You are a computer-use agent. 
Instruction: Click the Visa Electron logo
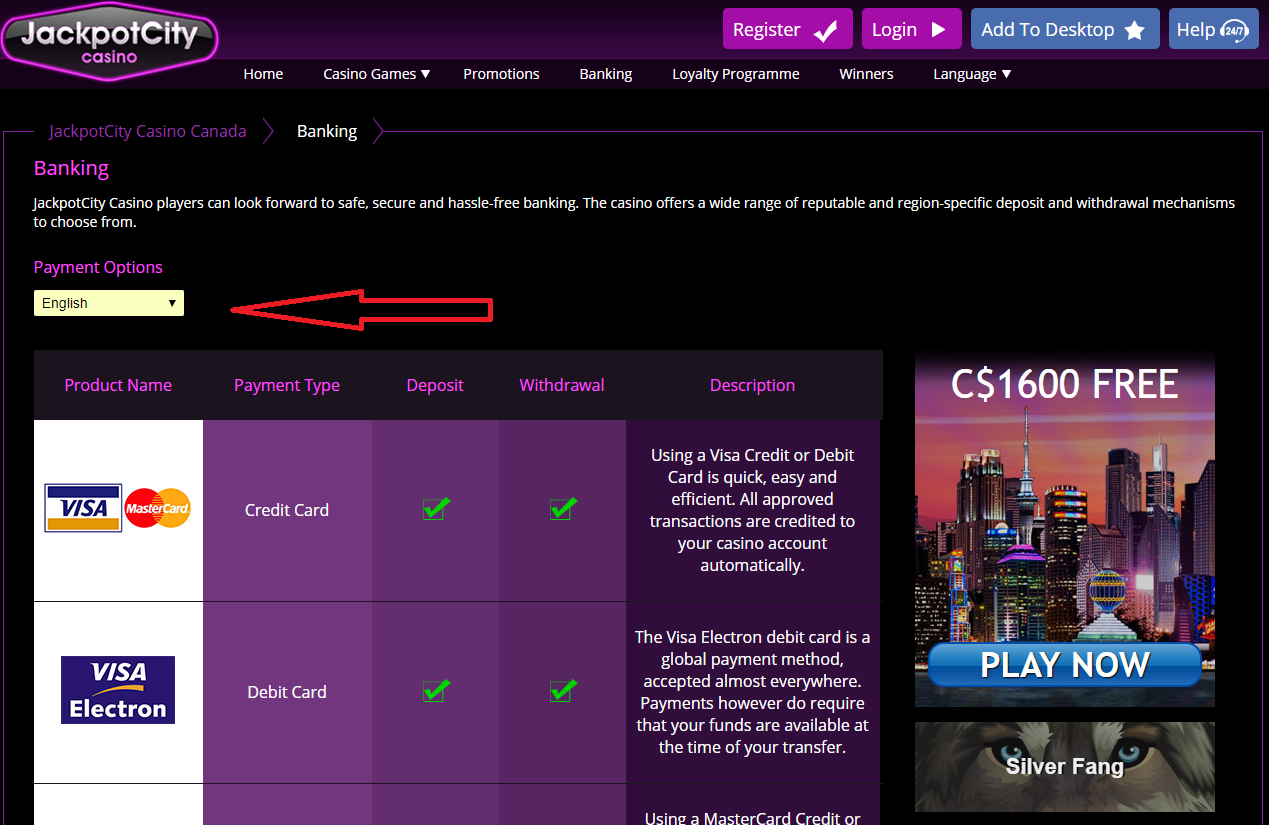pyautogui.click(x=118, y=690)
